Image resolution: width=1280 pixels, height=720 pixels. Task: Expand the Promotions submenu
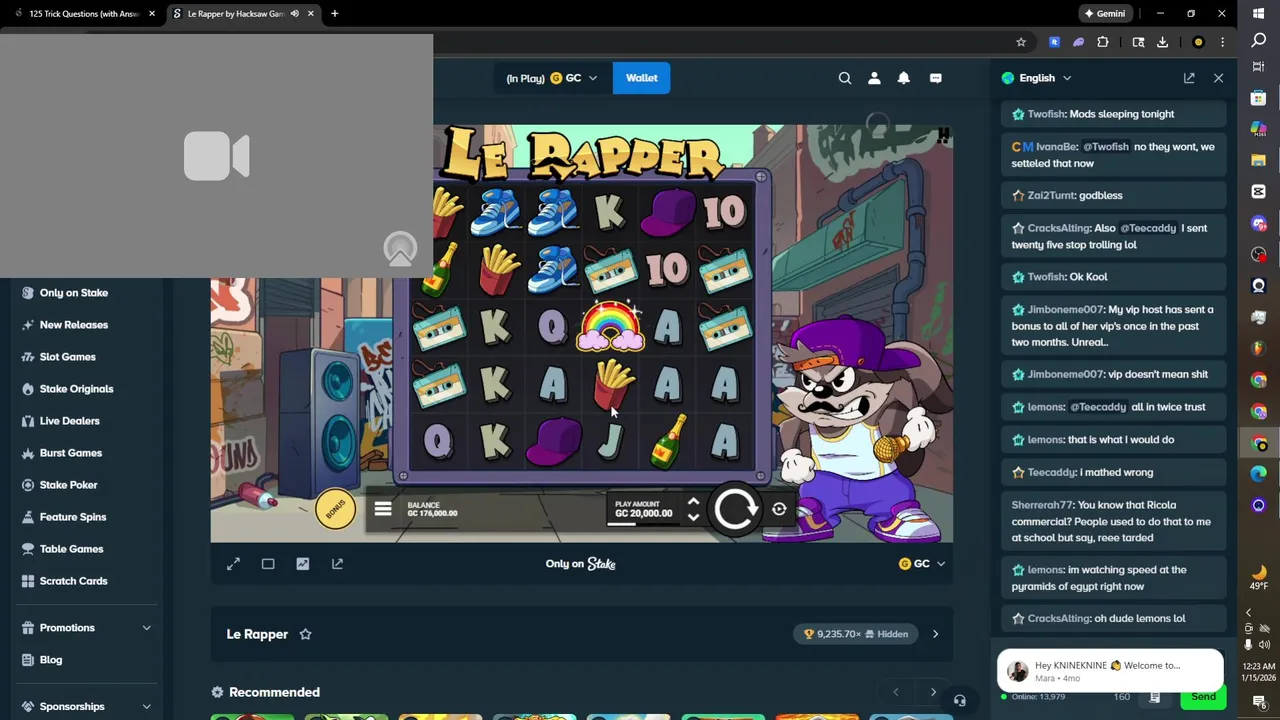[x=146, y=628]
